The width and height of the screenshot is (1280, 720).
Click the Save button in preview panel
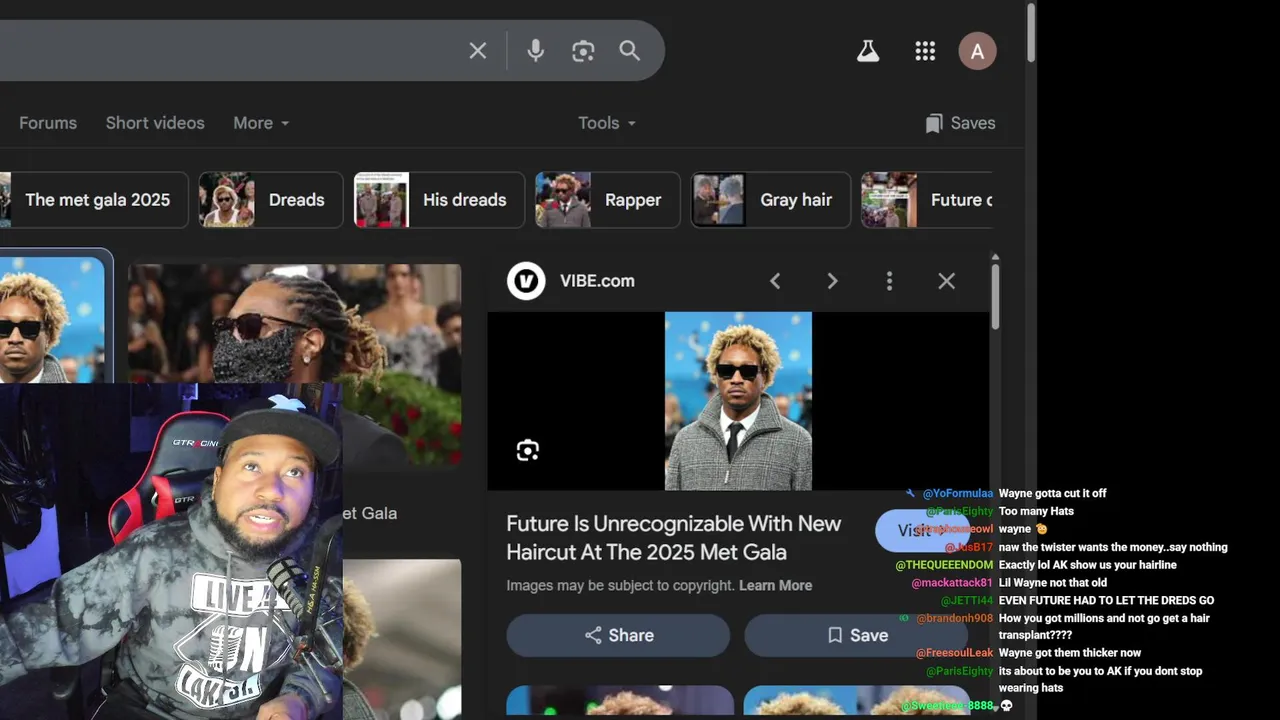coord(856,635)
